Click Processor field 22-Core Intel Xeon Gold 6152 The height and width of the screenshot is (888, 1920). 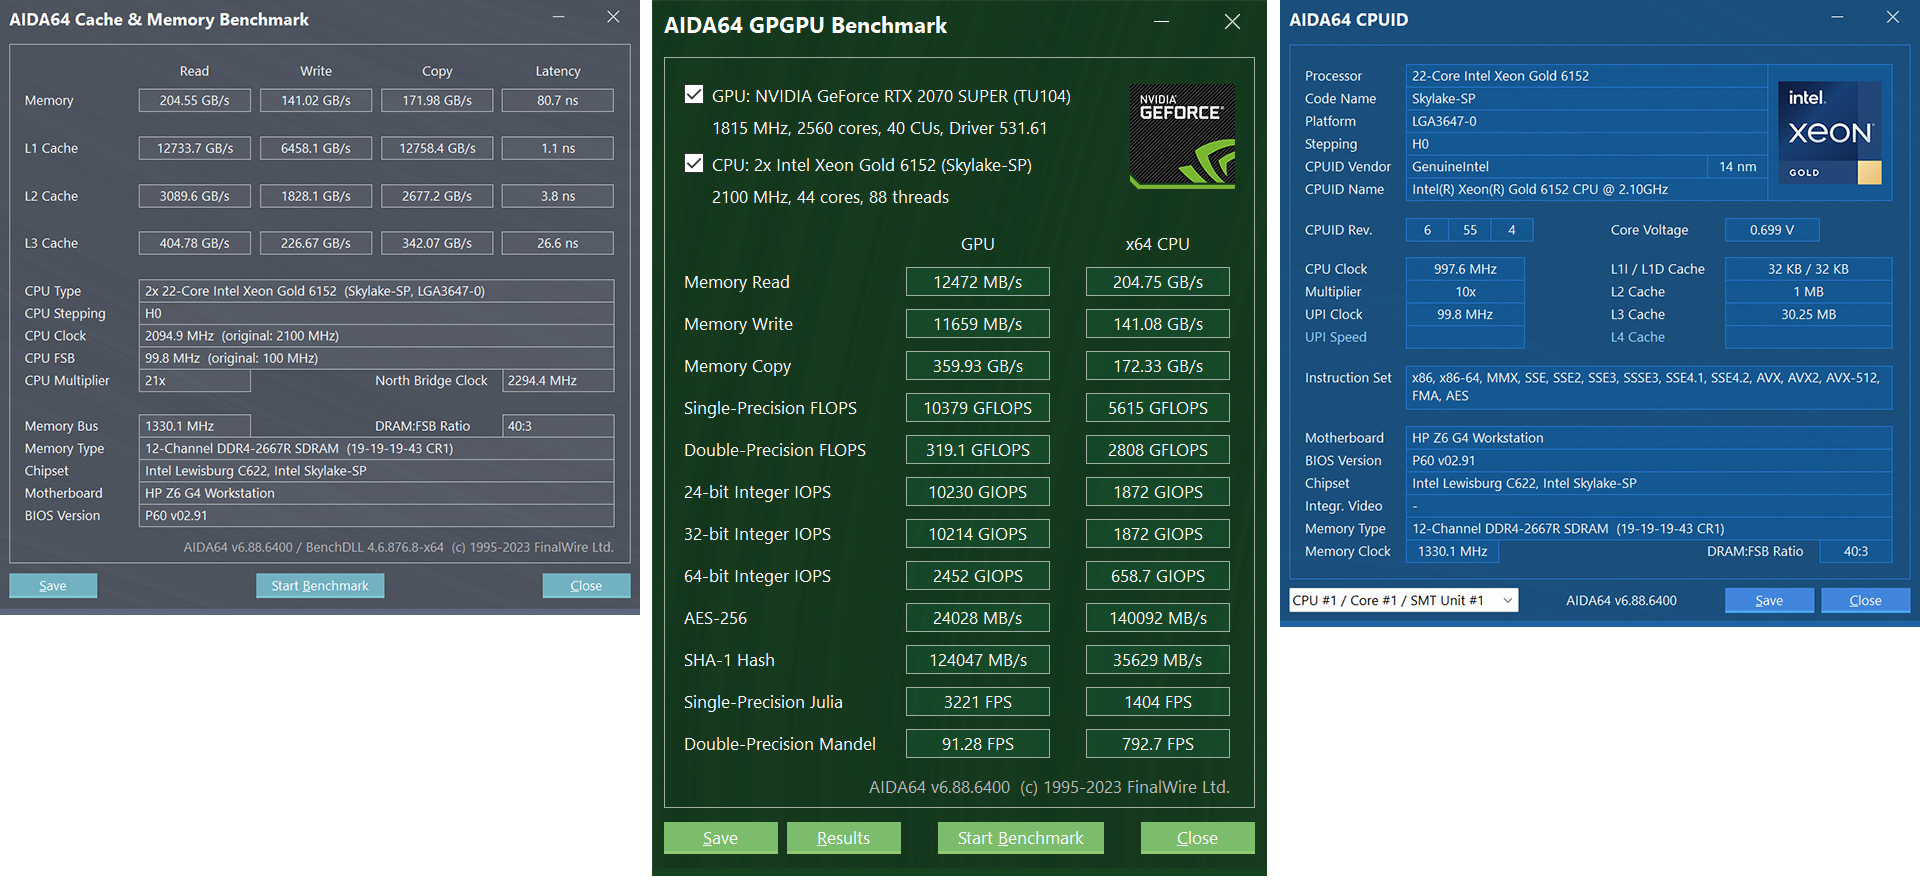tap(1586, 76)
